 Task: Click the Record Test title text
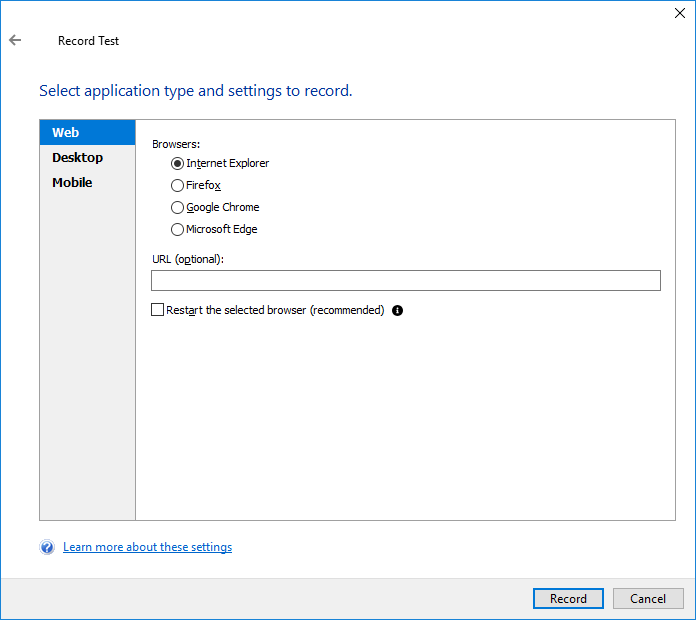coord(88,41)
